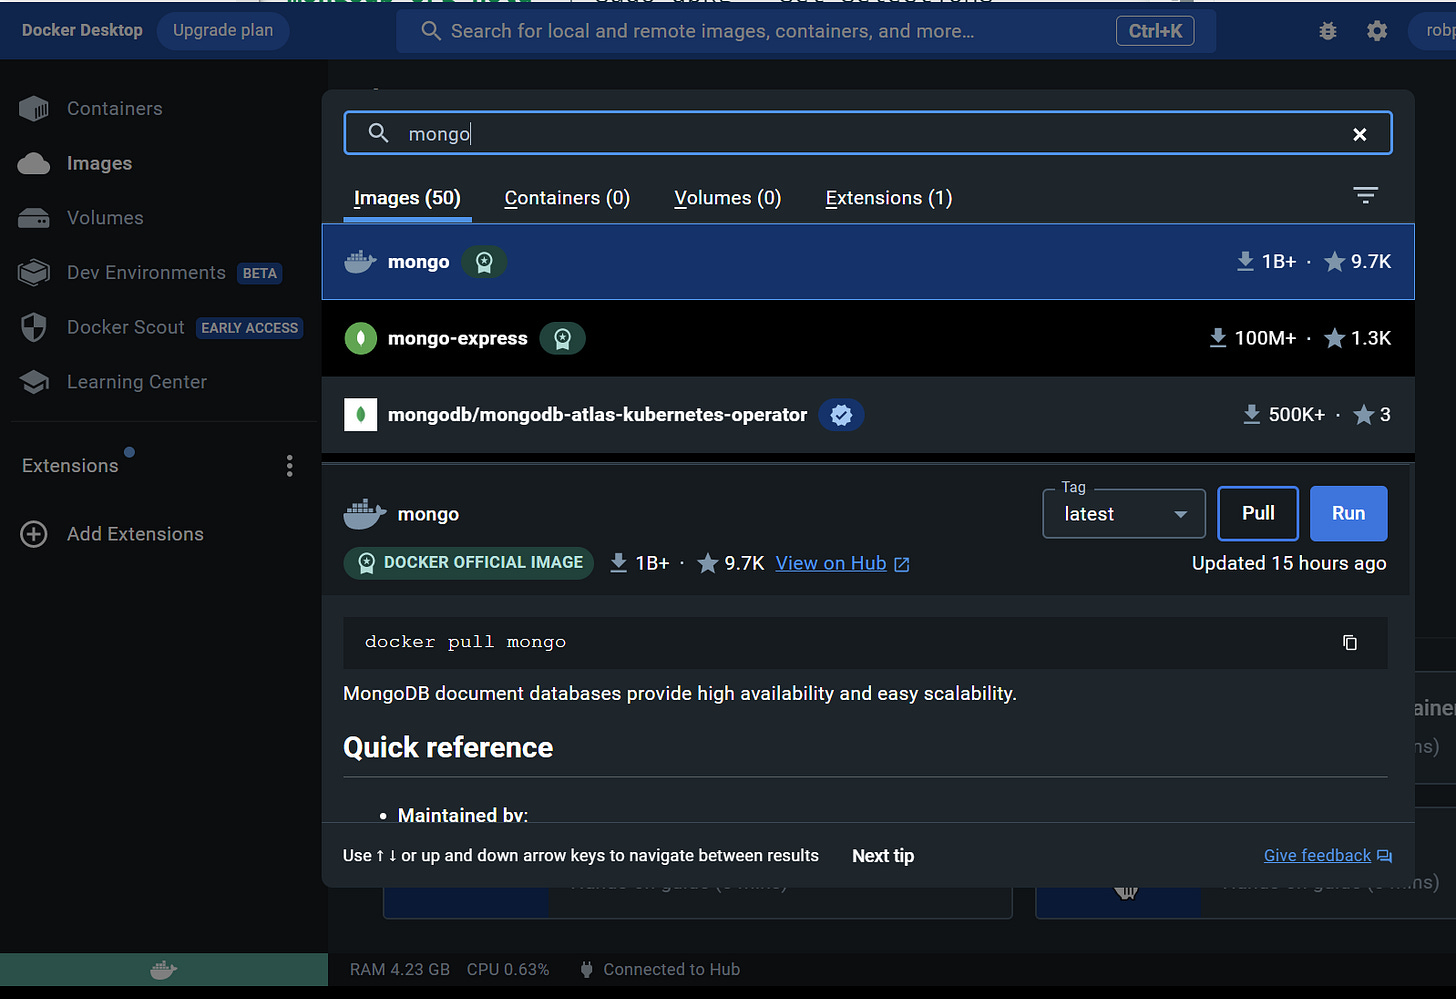Click the Dev Environments BETA label
The width and height of the screenshot is (1456, 999).
click(x=260, y=274)
